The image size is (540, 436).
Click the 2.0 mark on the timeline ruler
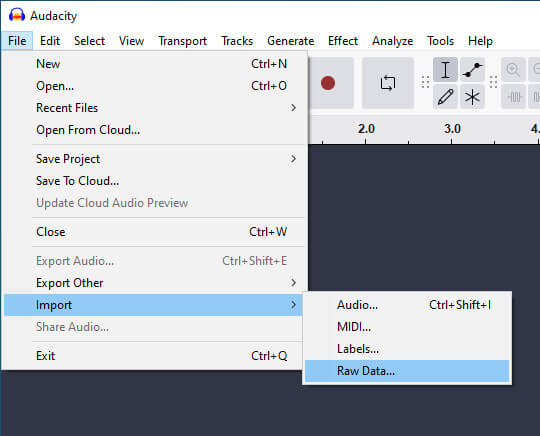pyautogui.click(x=366, y=129)
